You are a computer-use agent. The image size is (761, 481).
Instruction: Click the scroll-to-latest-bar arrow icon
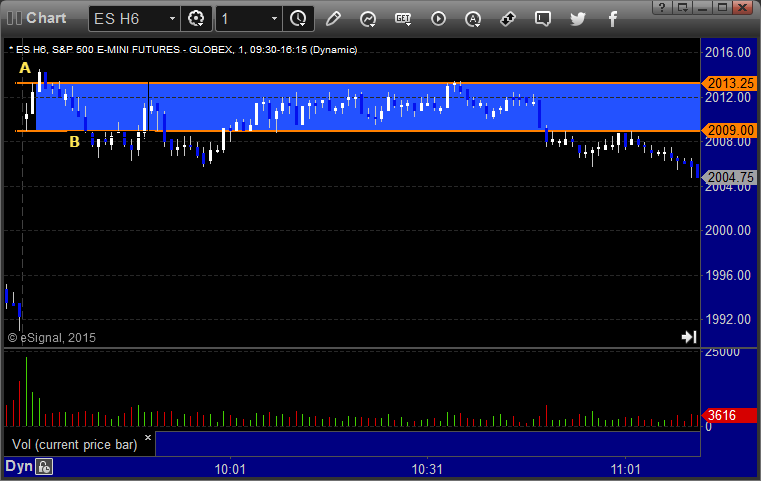(689, 337)
